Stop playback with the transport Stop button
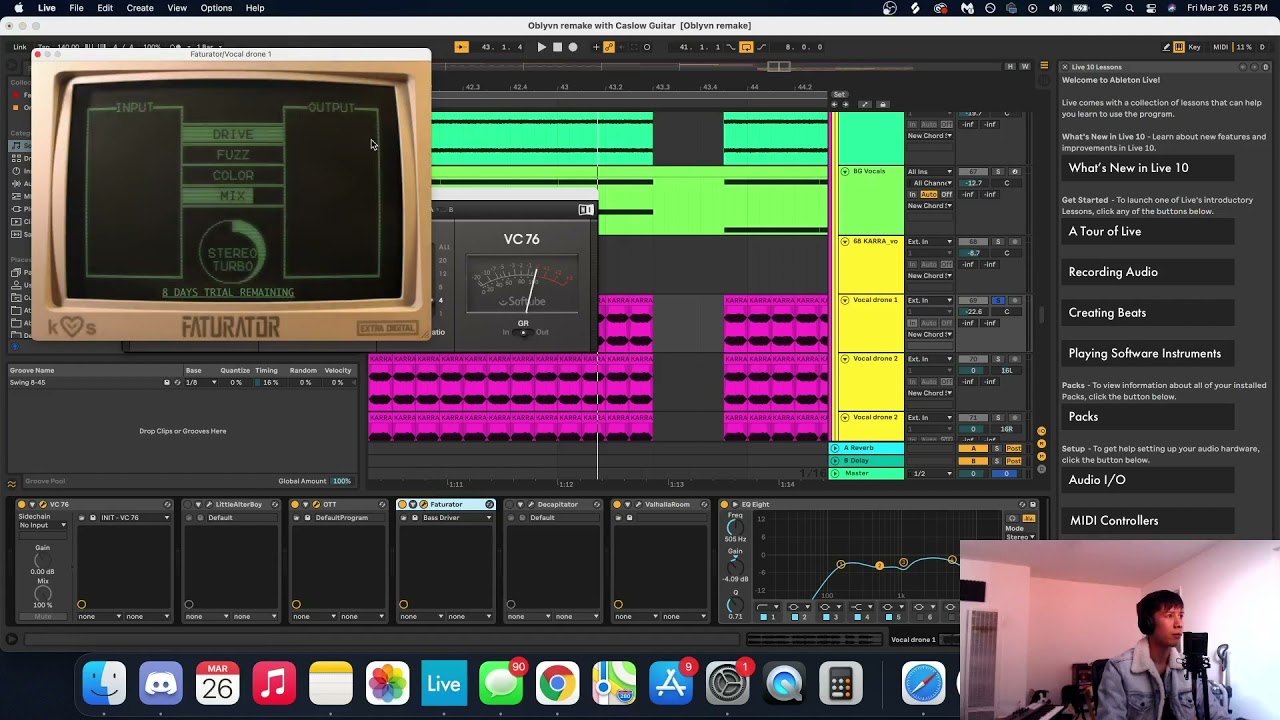This screenshot has height=720, width=1280. point(557,47)
